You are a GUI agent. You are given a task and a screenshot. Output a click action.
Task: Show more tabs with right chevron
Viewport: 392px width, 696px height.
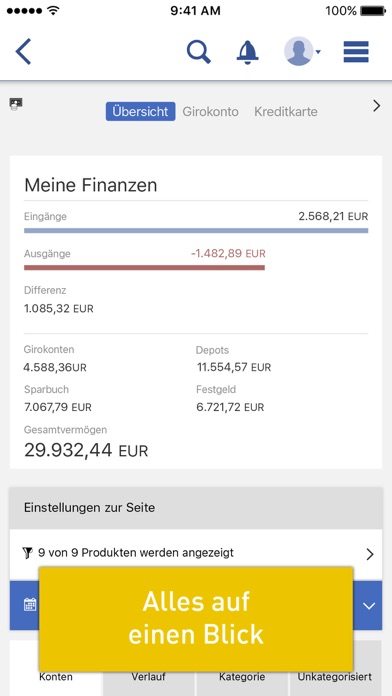[376, 106]
